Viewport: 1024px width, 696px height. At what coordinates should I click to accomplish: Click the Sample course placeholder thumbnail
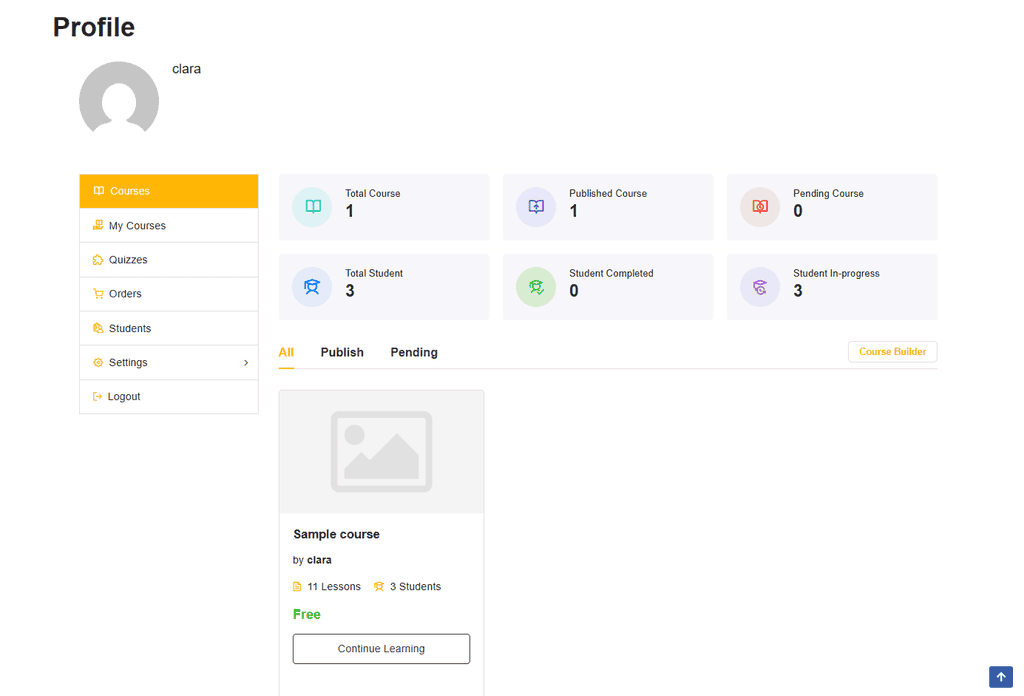tap(381, 452)
